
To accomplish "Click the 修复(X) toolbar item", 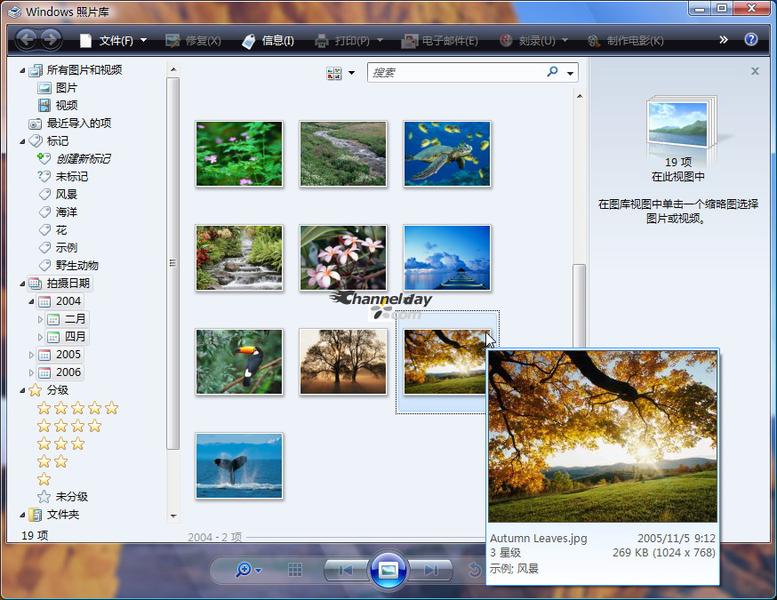I will click(193, 41).
